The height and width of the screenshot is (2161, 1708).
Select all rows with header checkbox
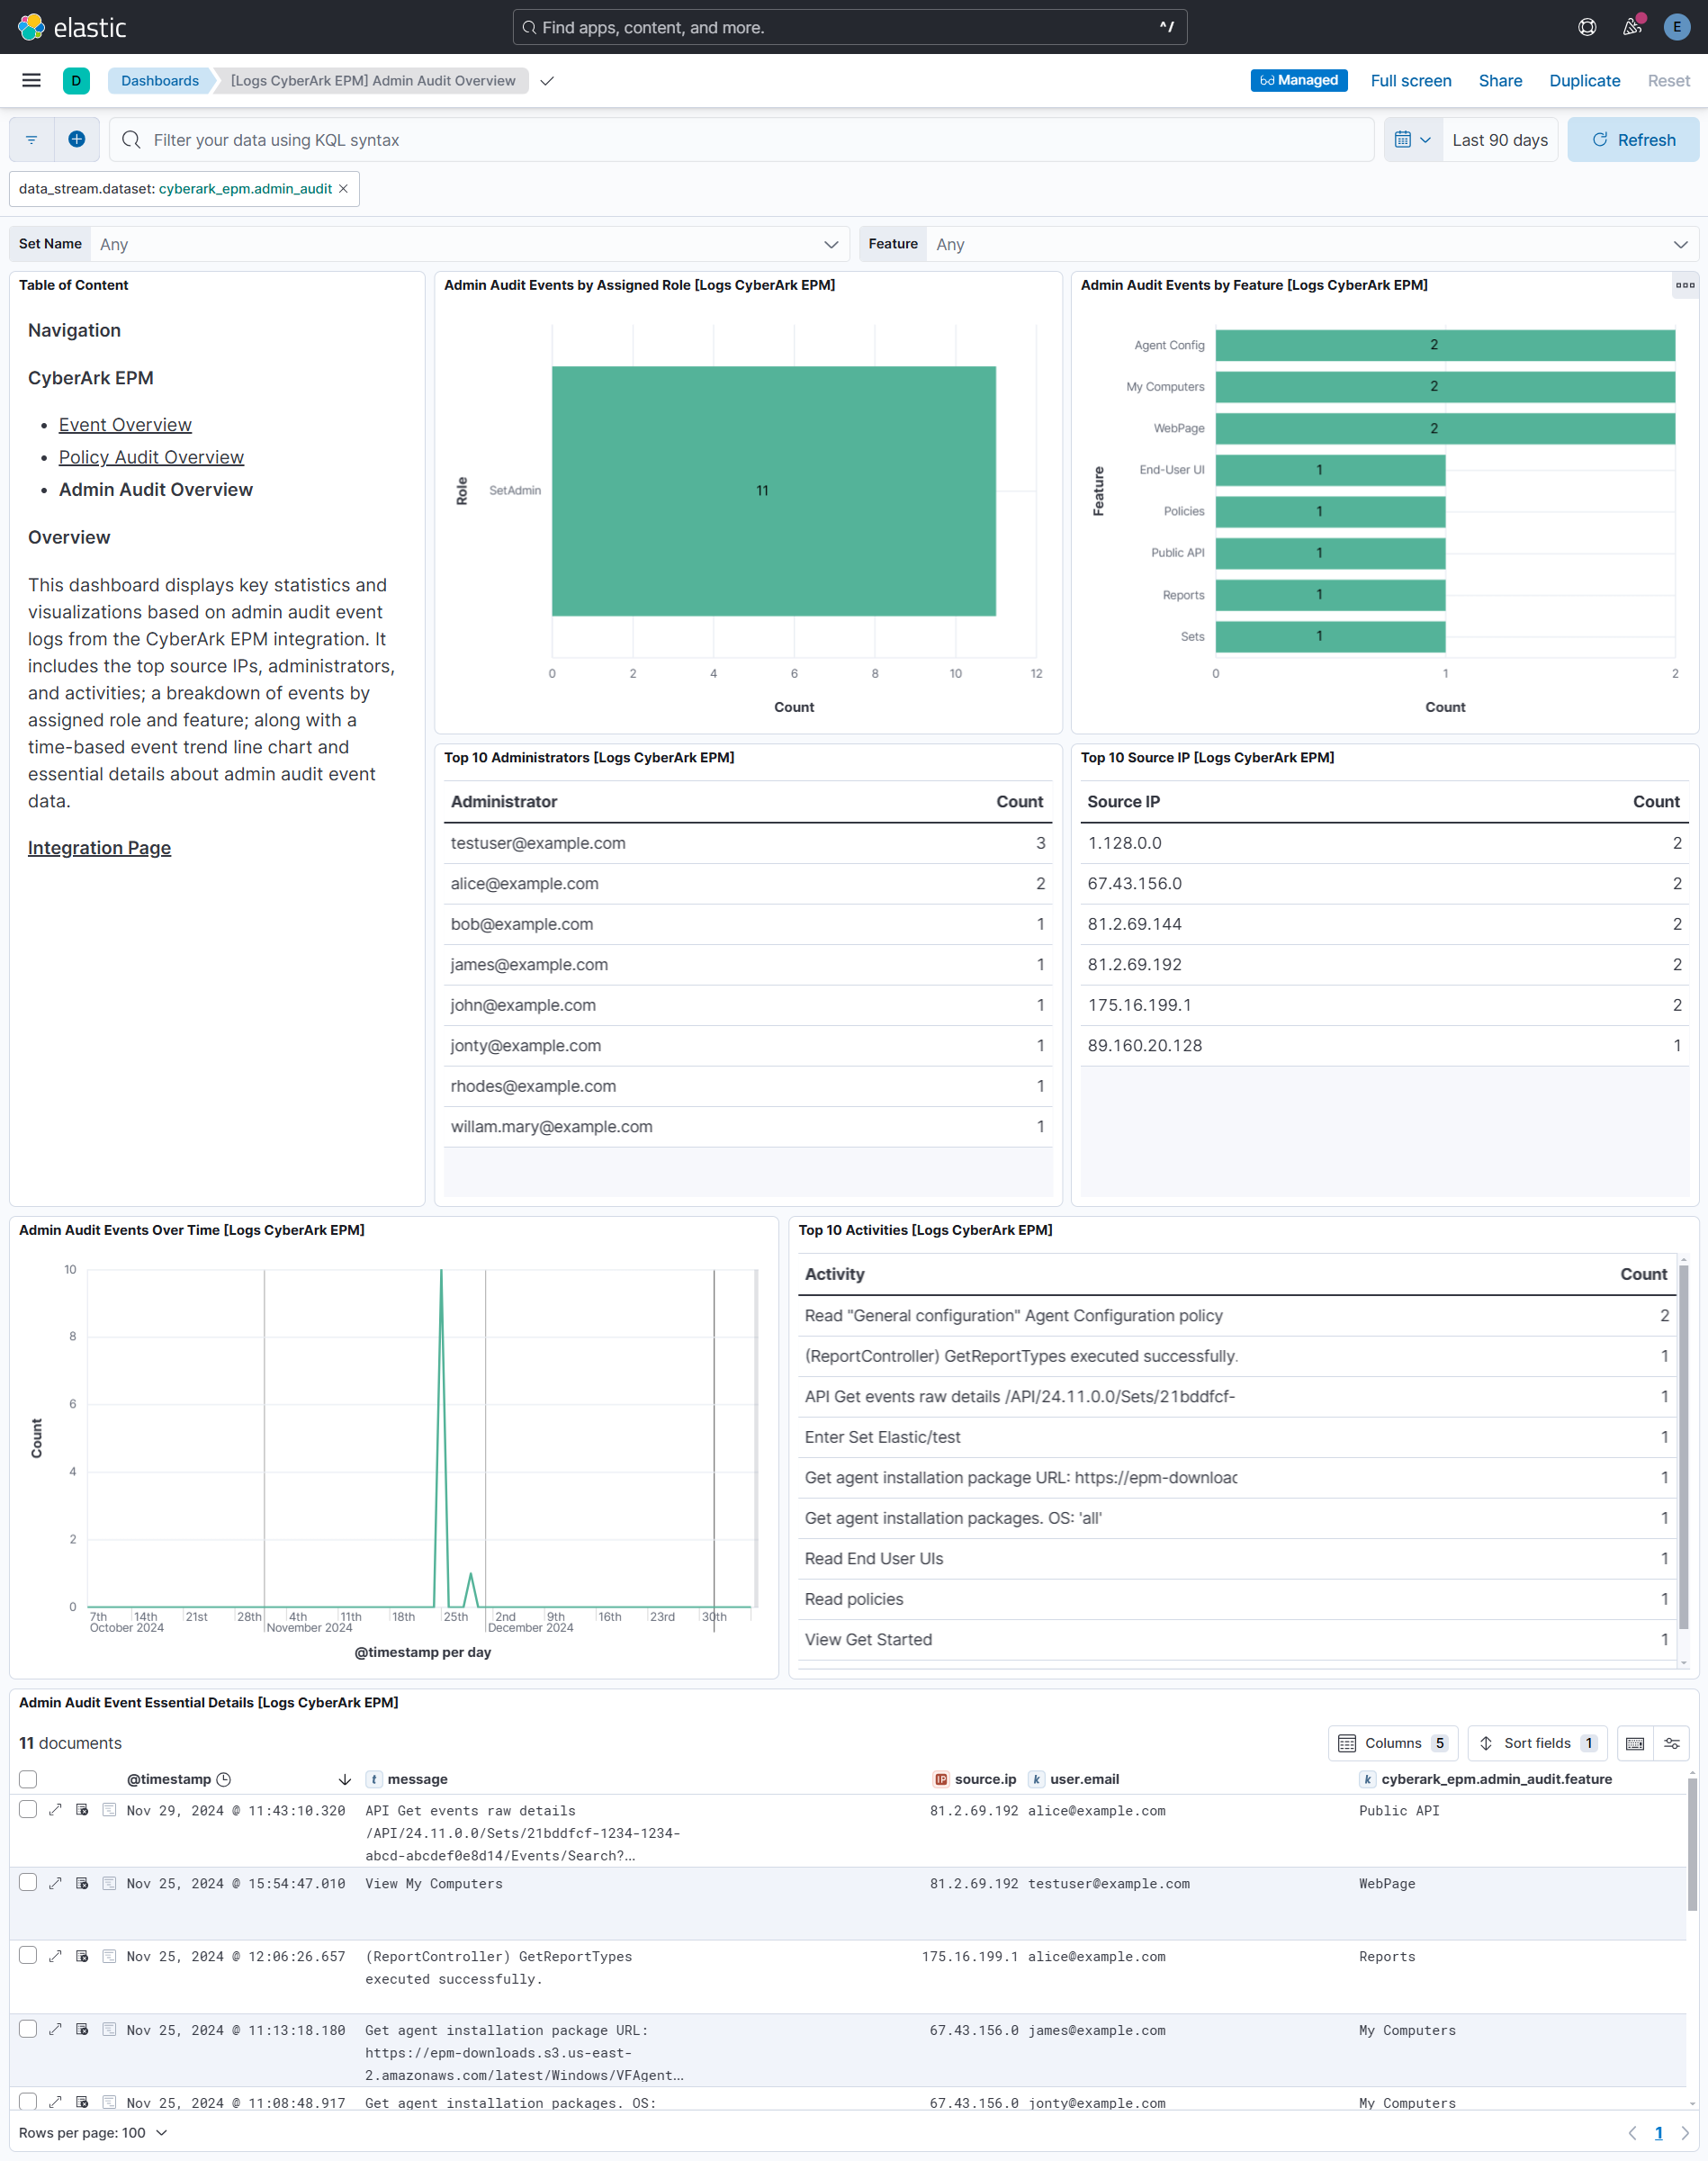point(28,1780)
